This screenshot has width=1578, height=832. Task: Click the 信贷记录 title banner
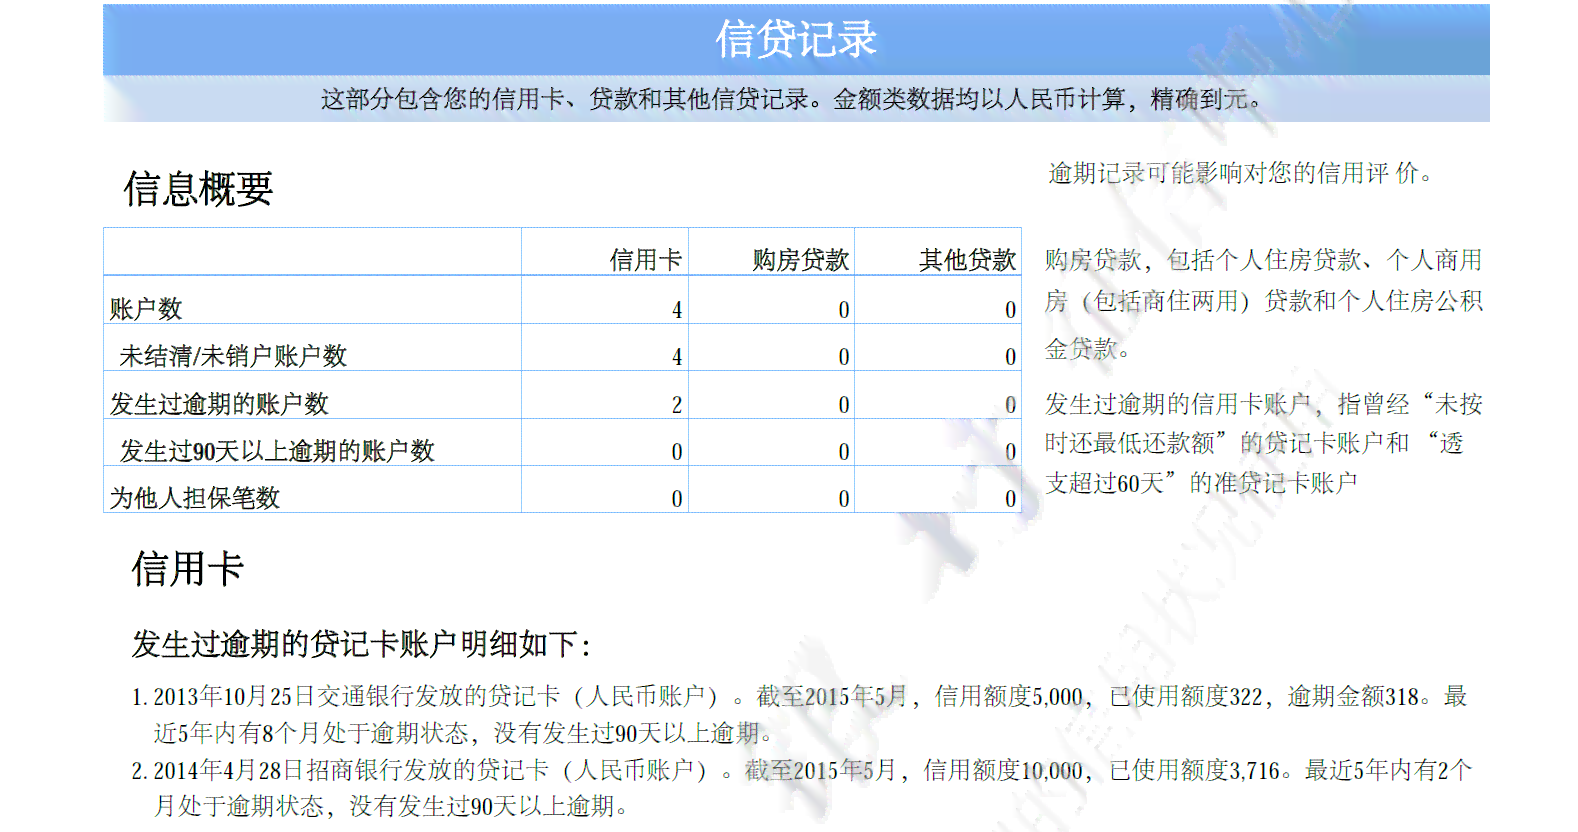coord(796,40)
